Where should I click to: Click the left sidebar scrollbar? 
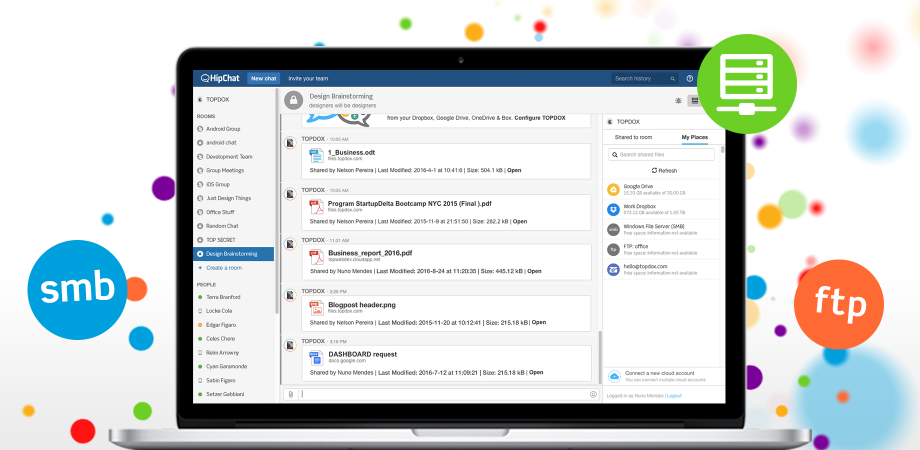[x=276, y=201]
